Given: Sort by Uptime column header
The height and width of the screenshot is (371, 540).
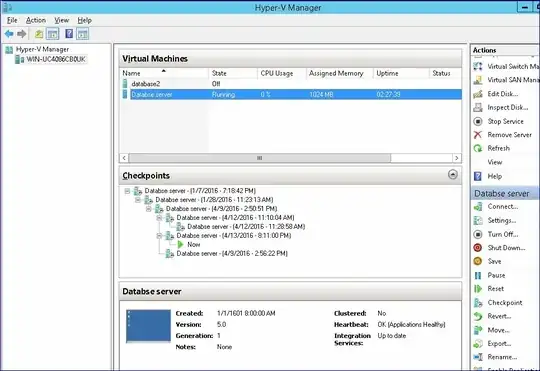Looking at the screenshot, I should tap(401, 73).
